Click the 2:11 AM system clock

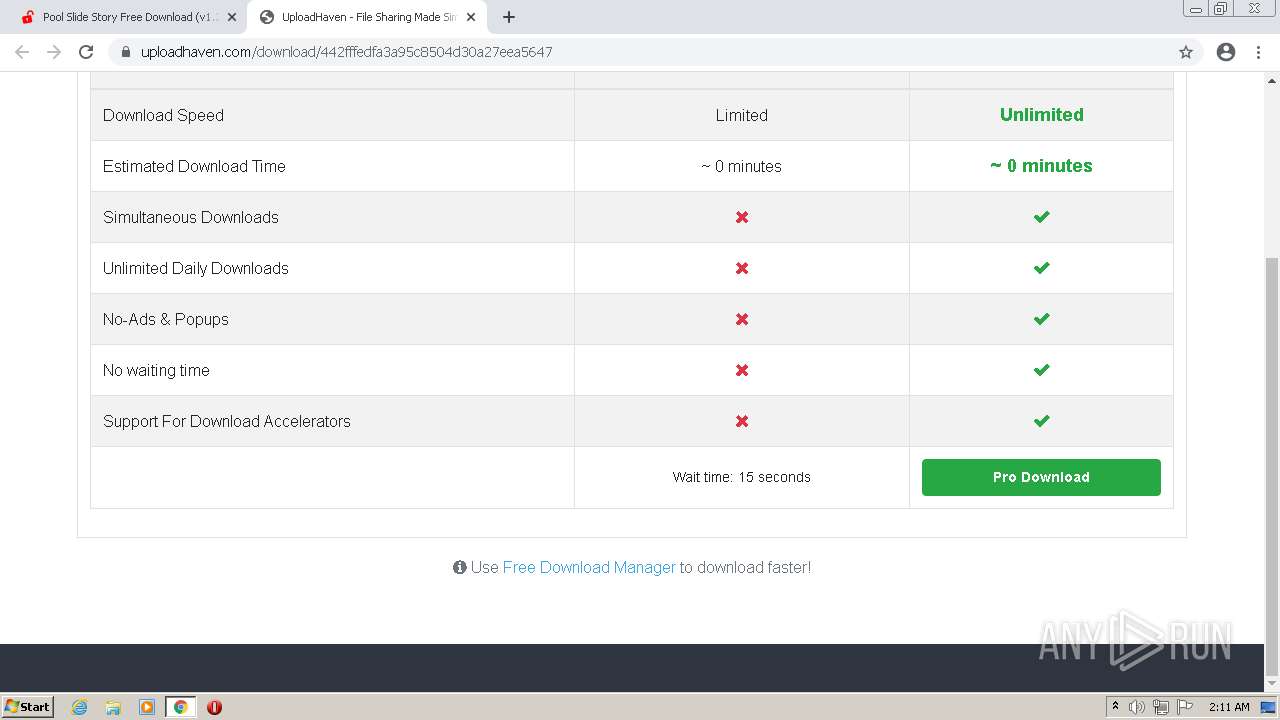[x=1229, y=707]
